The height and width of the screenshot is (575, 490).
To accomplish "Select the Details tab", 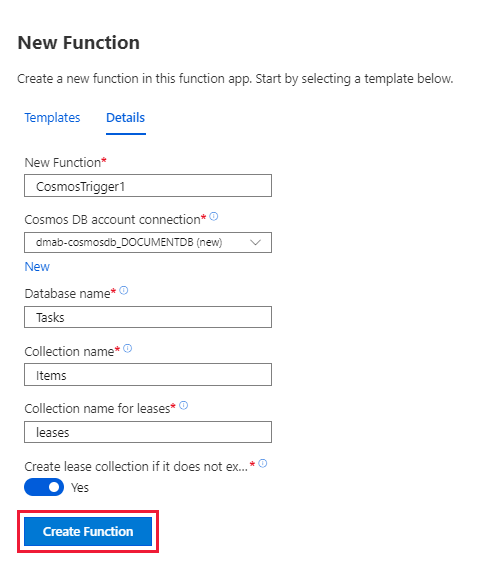I will point(125,118).
